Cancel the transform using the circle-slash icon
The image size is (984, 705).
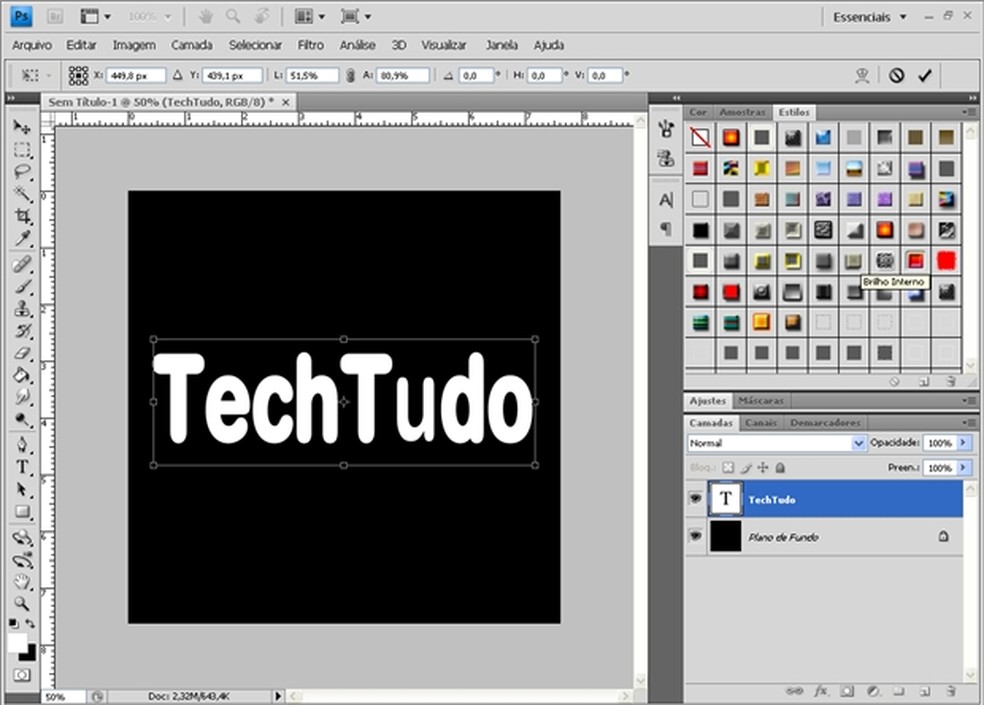pos(897,75)
